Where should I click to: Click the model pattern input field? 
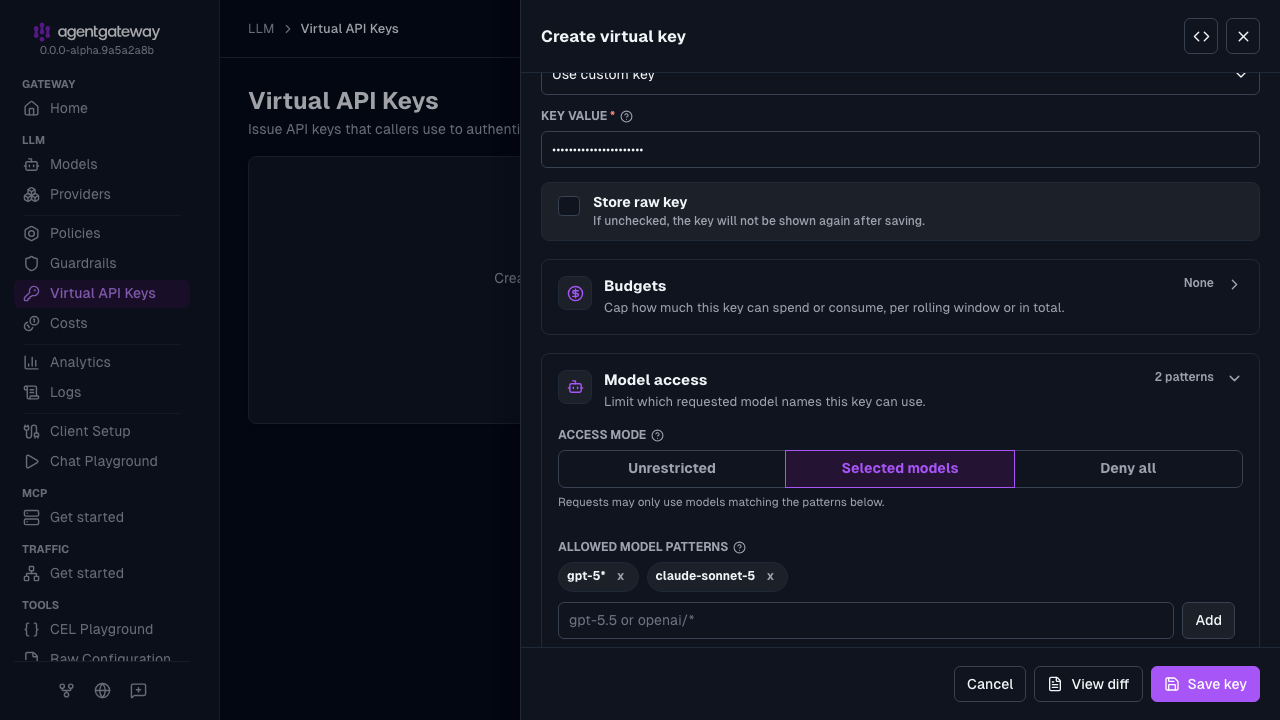(x=866, y=620)
